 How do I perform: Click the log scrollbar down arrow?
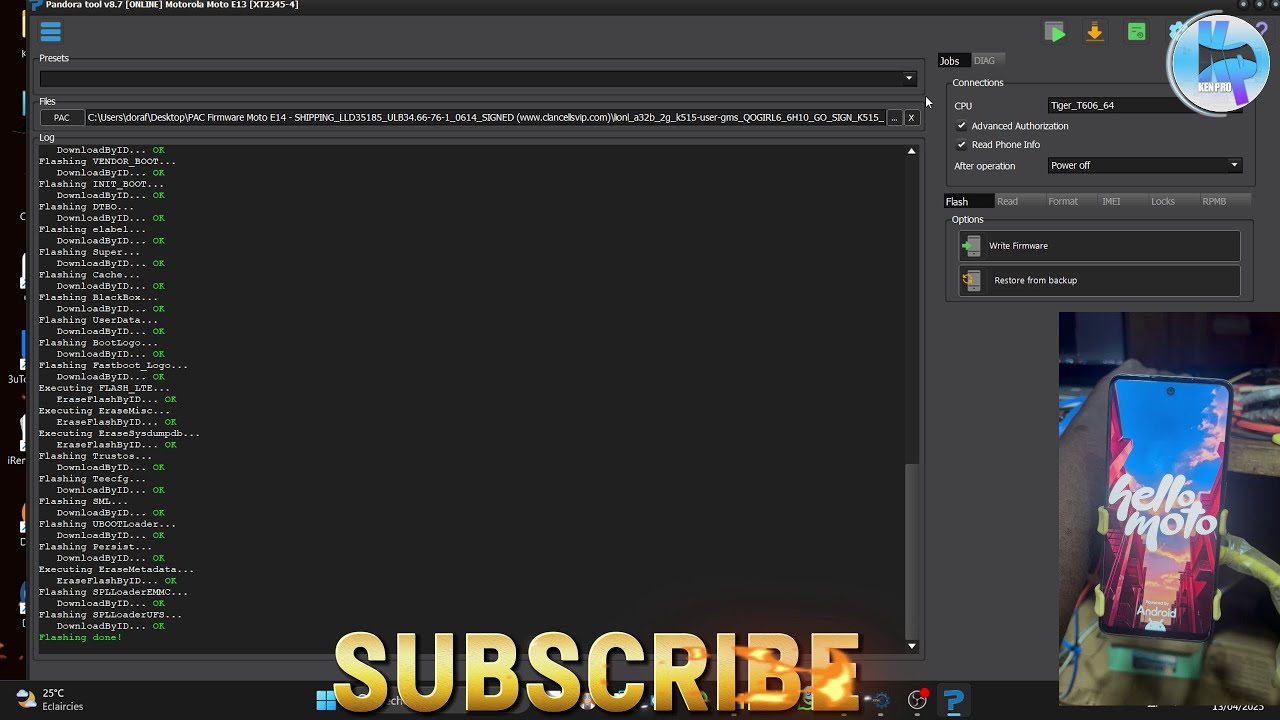tap(911, 646)
